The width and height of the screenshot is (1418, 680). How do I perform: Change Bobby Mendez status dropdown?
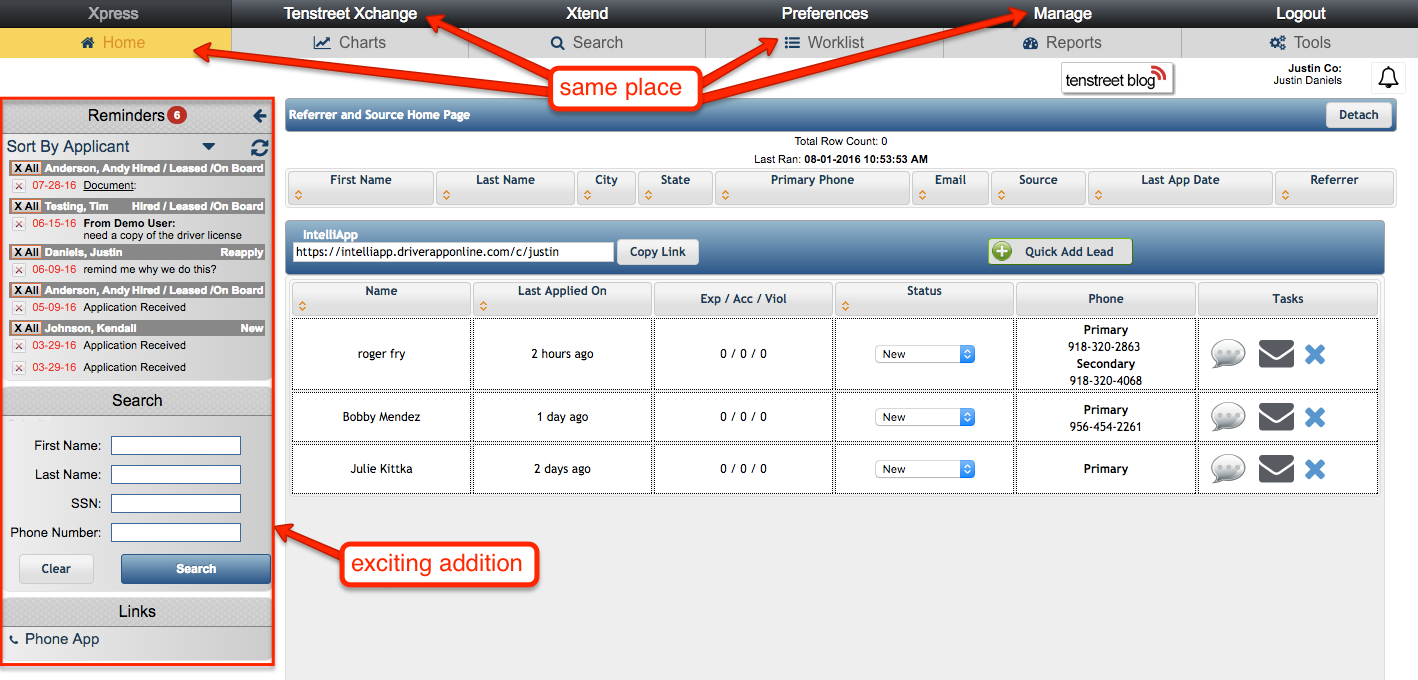(925, 417)
